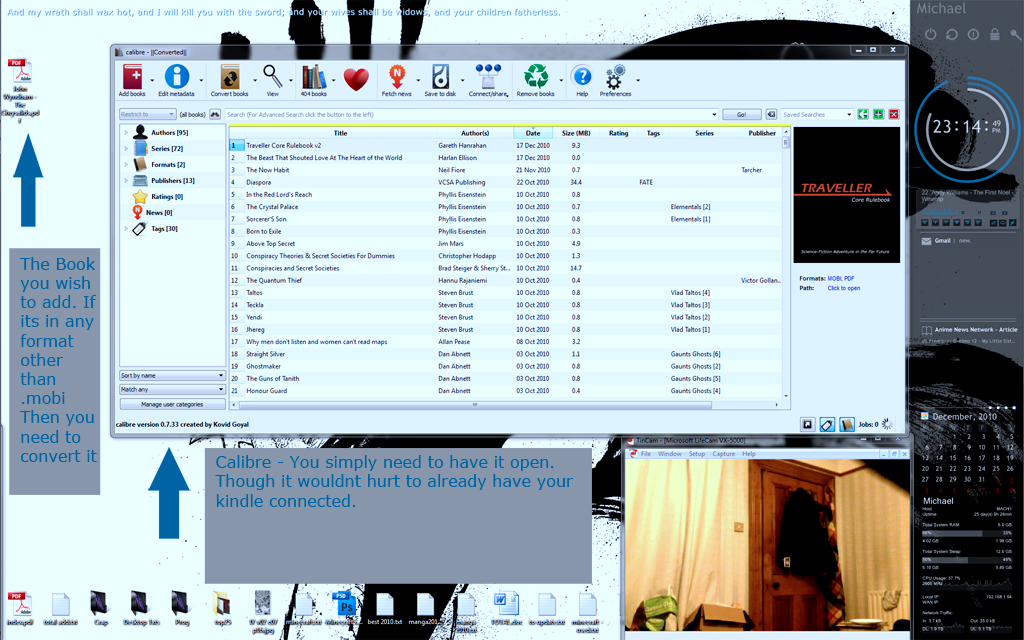Open the Window menu in TinCam
This screenshot has width=1024, height=640.
(669, 454)
